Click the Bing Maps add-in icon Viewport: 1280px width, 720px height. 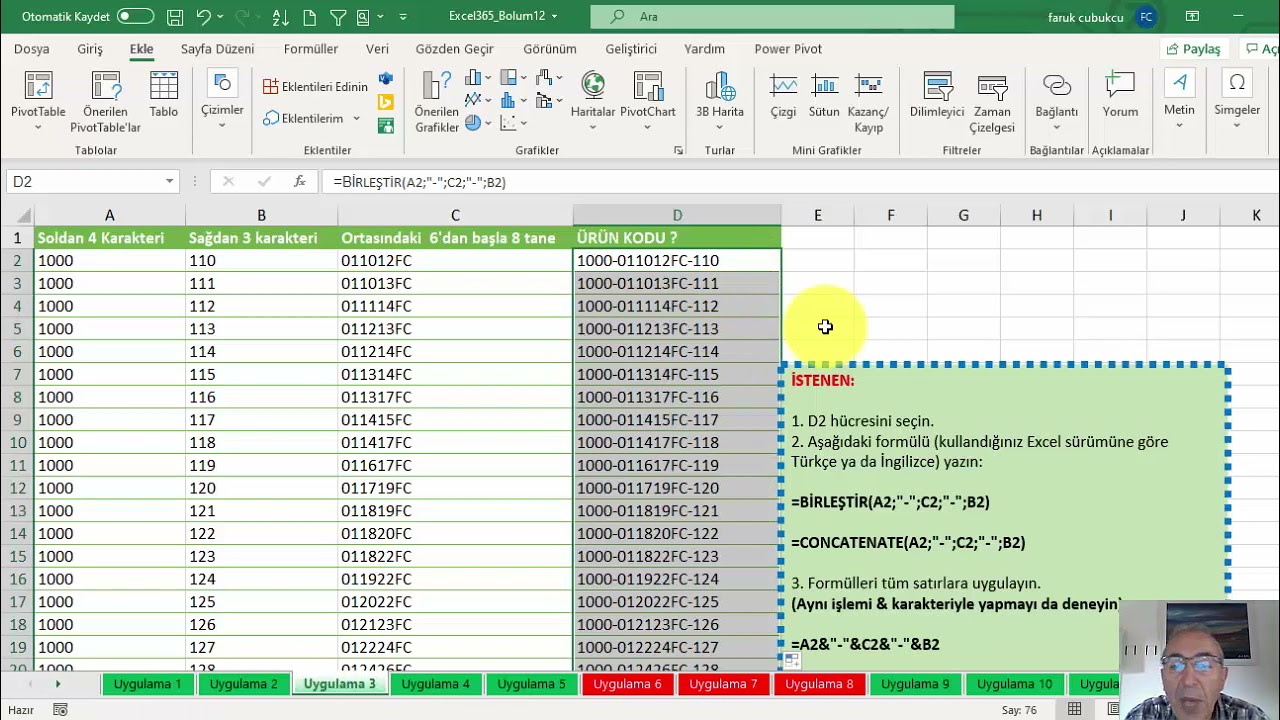pos(386,102)
